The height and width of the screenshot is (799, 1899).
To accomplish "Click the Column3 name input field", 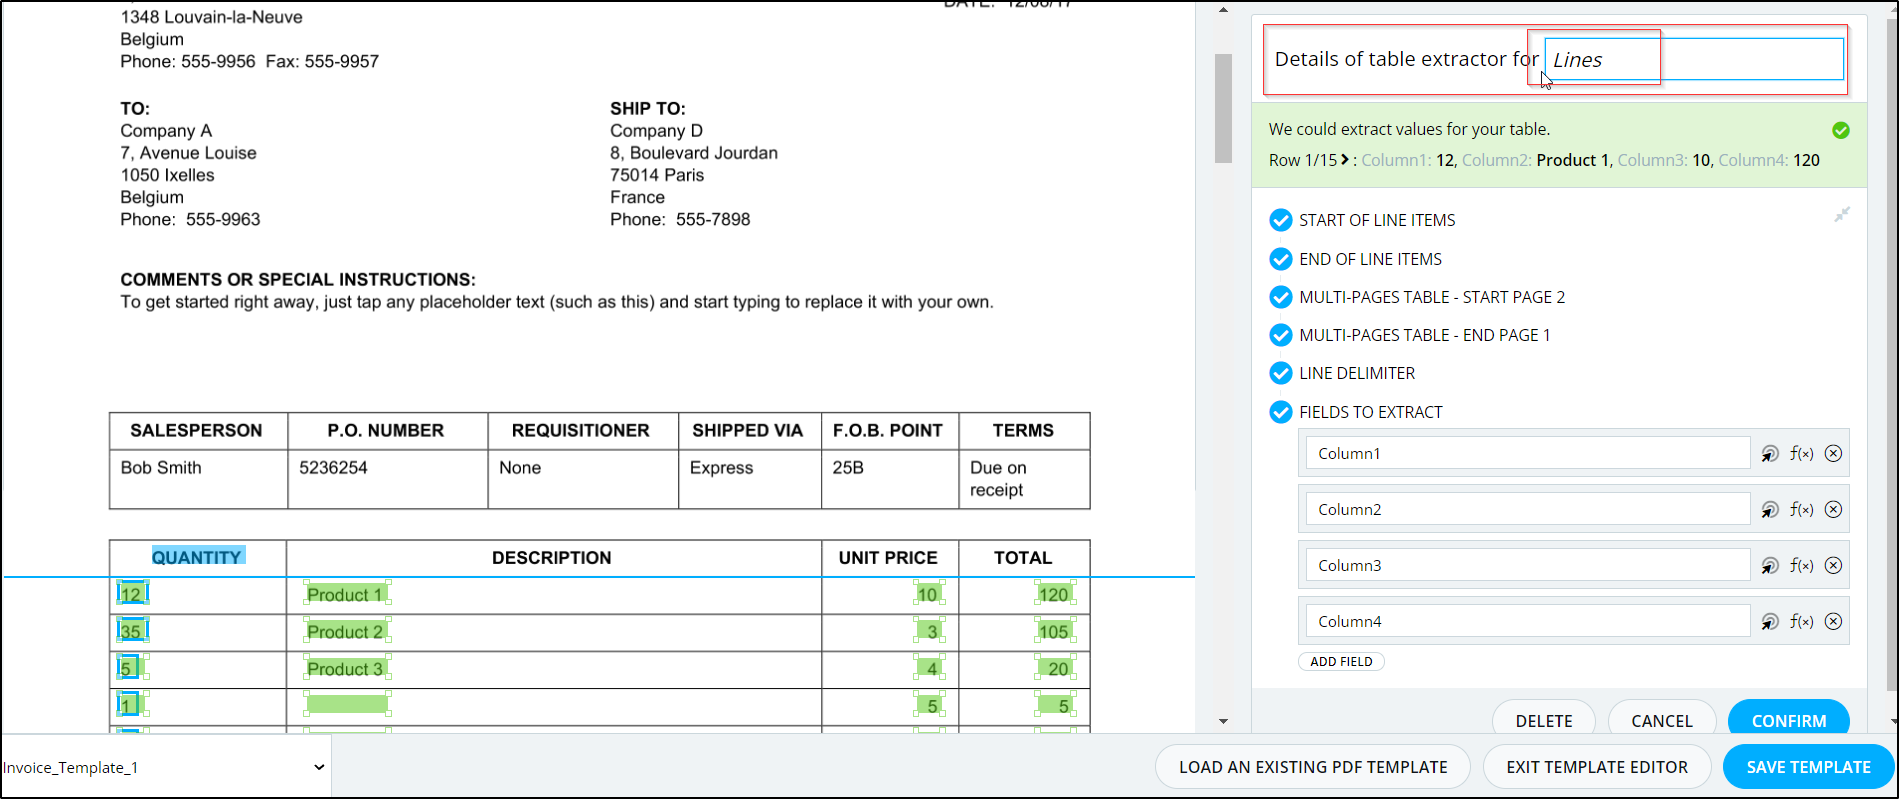I will coord(1527,566).
